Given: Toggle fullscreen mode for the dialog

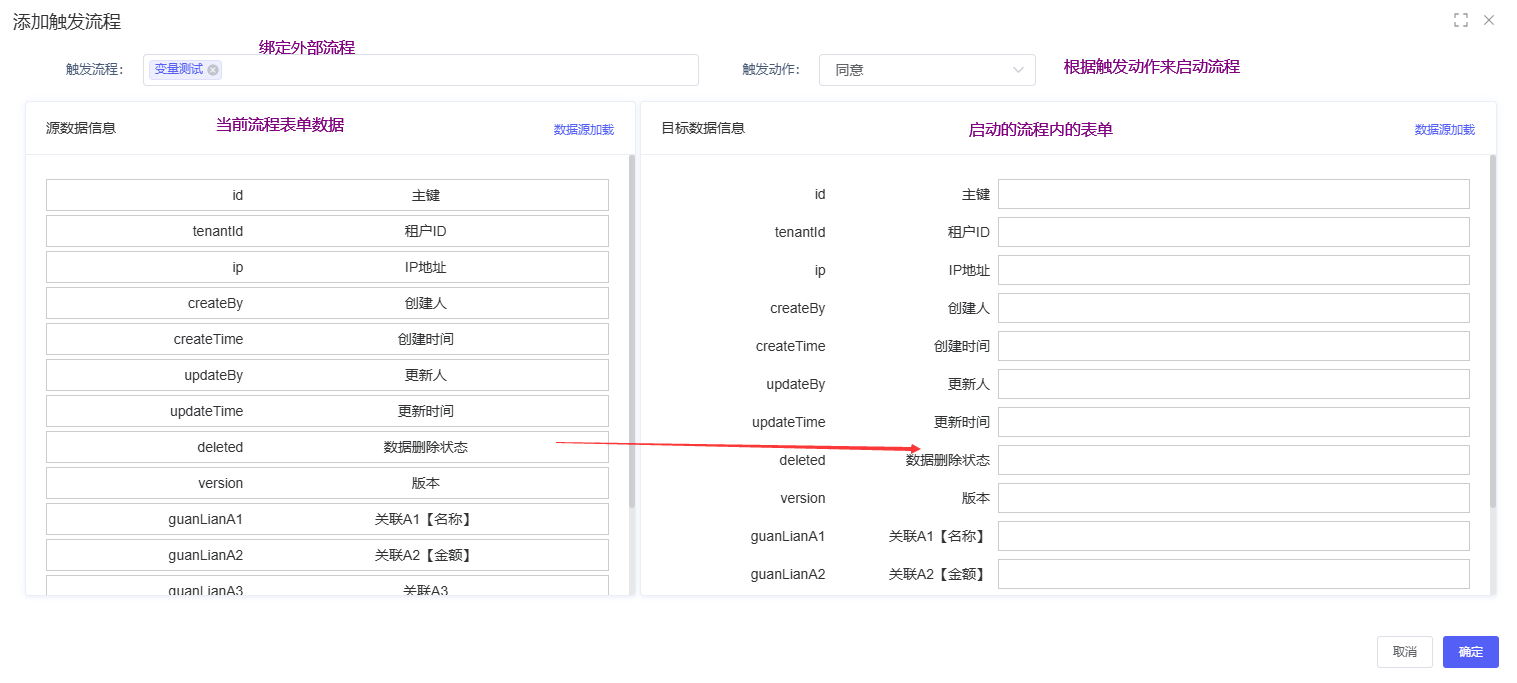Looking at the screenshot, I should tap(1460, 20).
